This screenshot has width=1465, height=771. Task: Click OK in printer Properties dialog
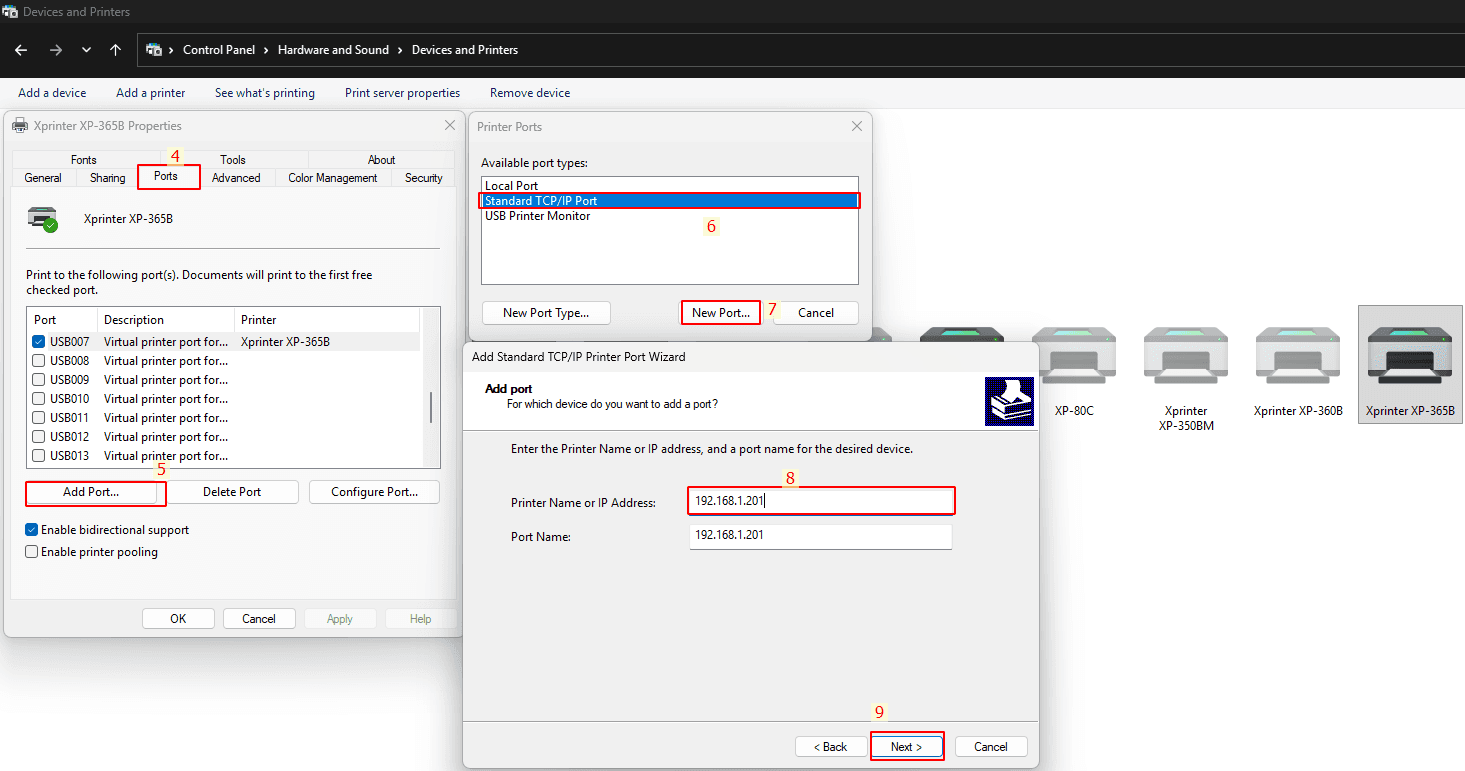tap(178, 619)
